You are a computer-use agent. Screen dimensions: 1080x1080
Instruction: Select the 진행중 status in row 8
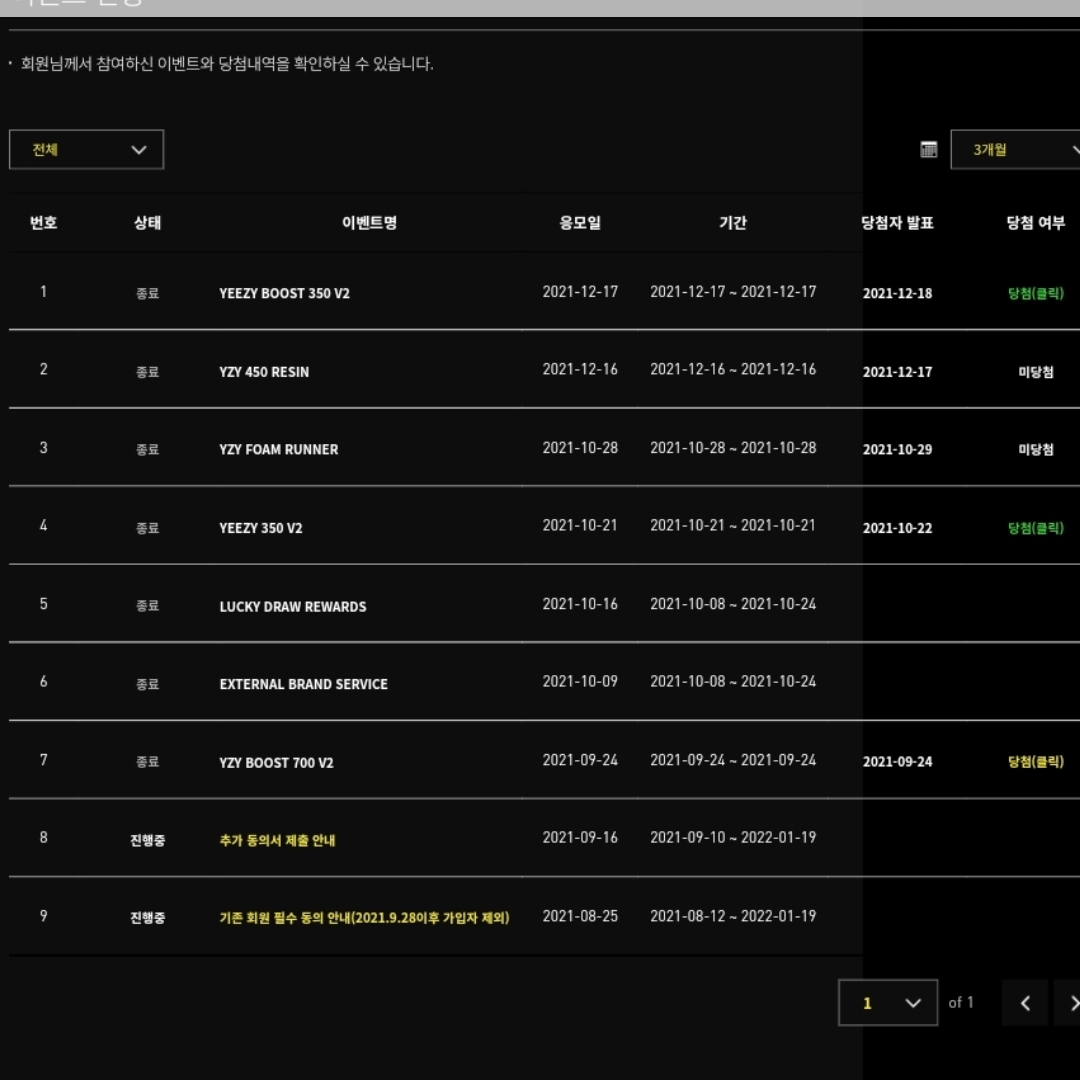coord(147,840)
